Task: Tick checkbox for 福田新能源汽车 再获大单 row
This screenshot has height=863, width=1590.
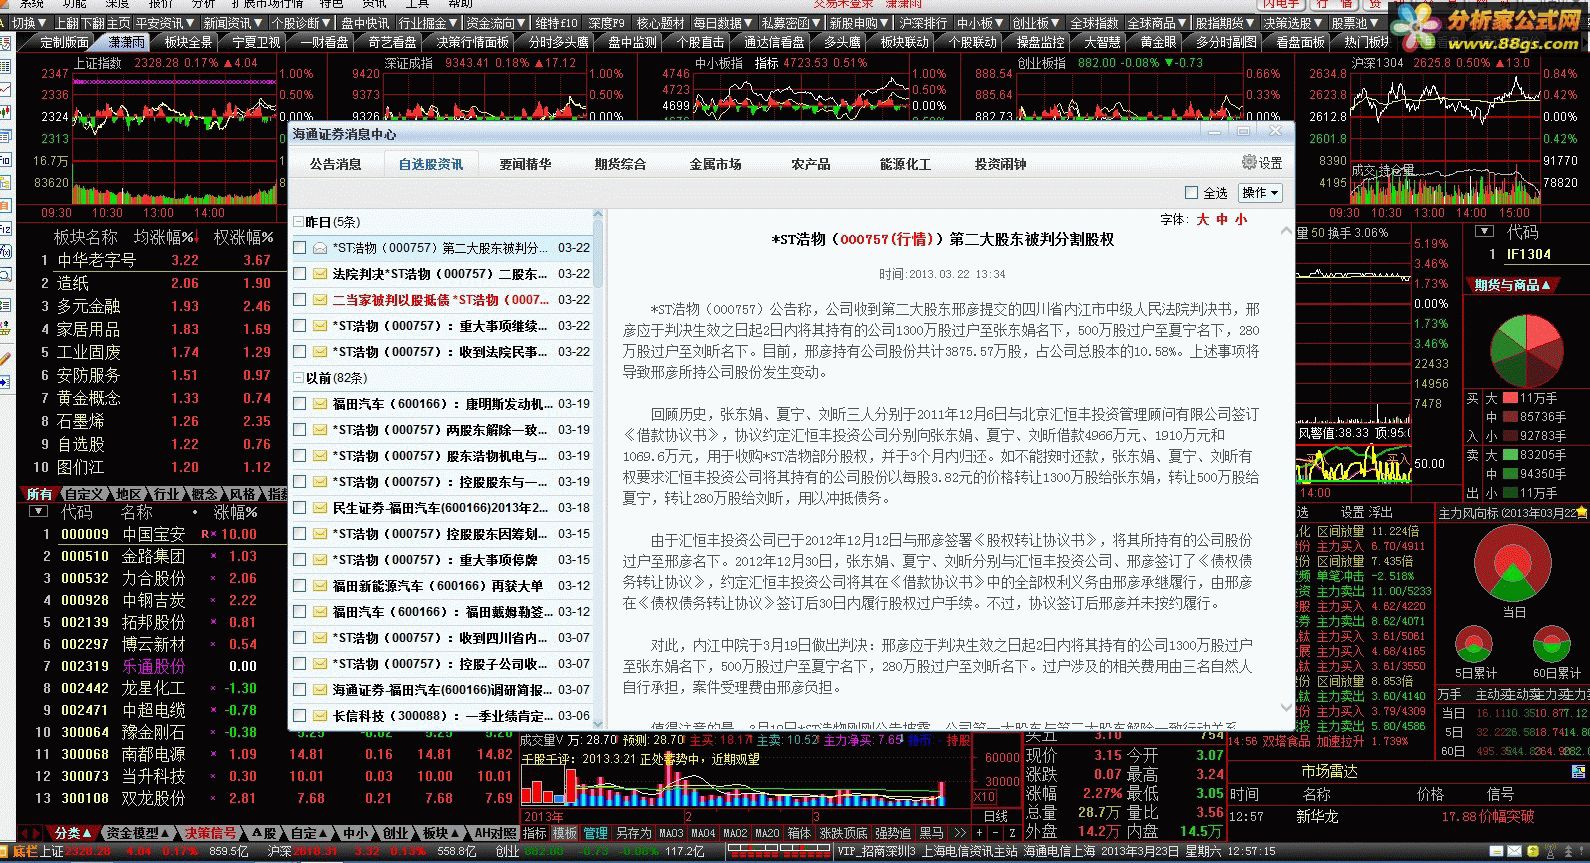Action: (x=300, y=586)
